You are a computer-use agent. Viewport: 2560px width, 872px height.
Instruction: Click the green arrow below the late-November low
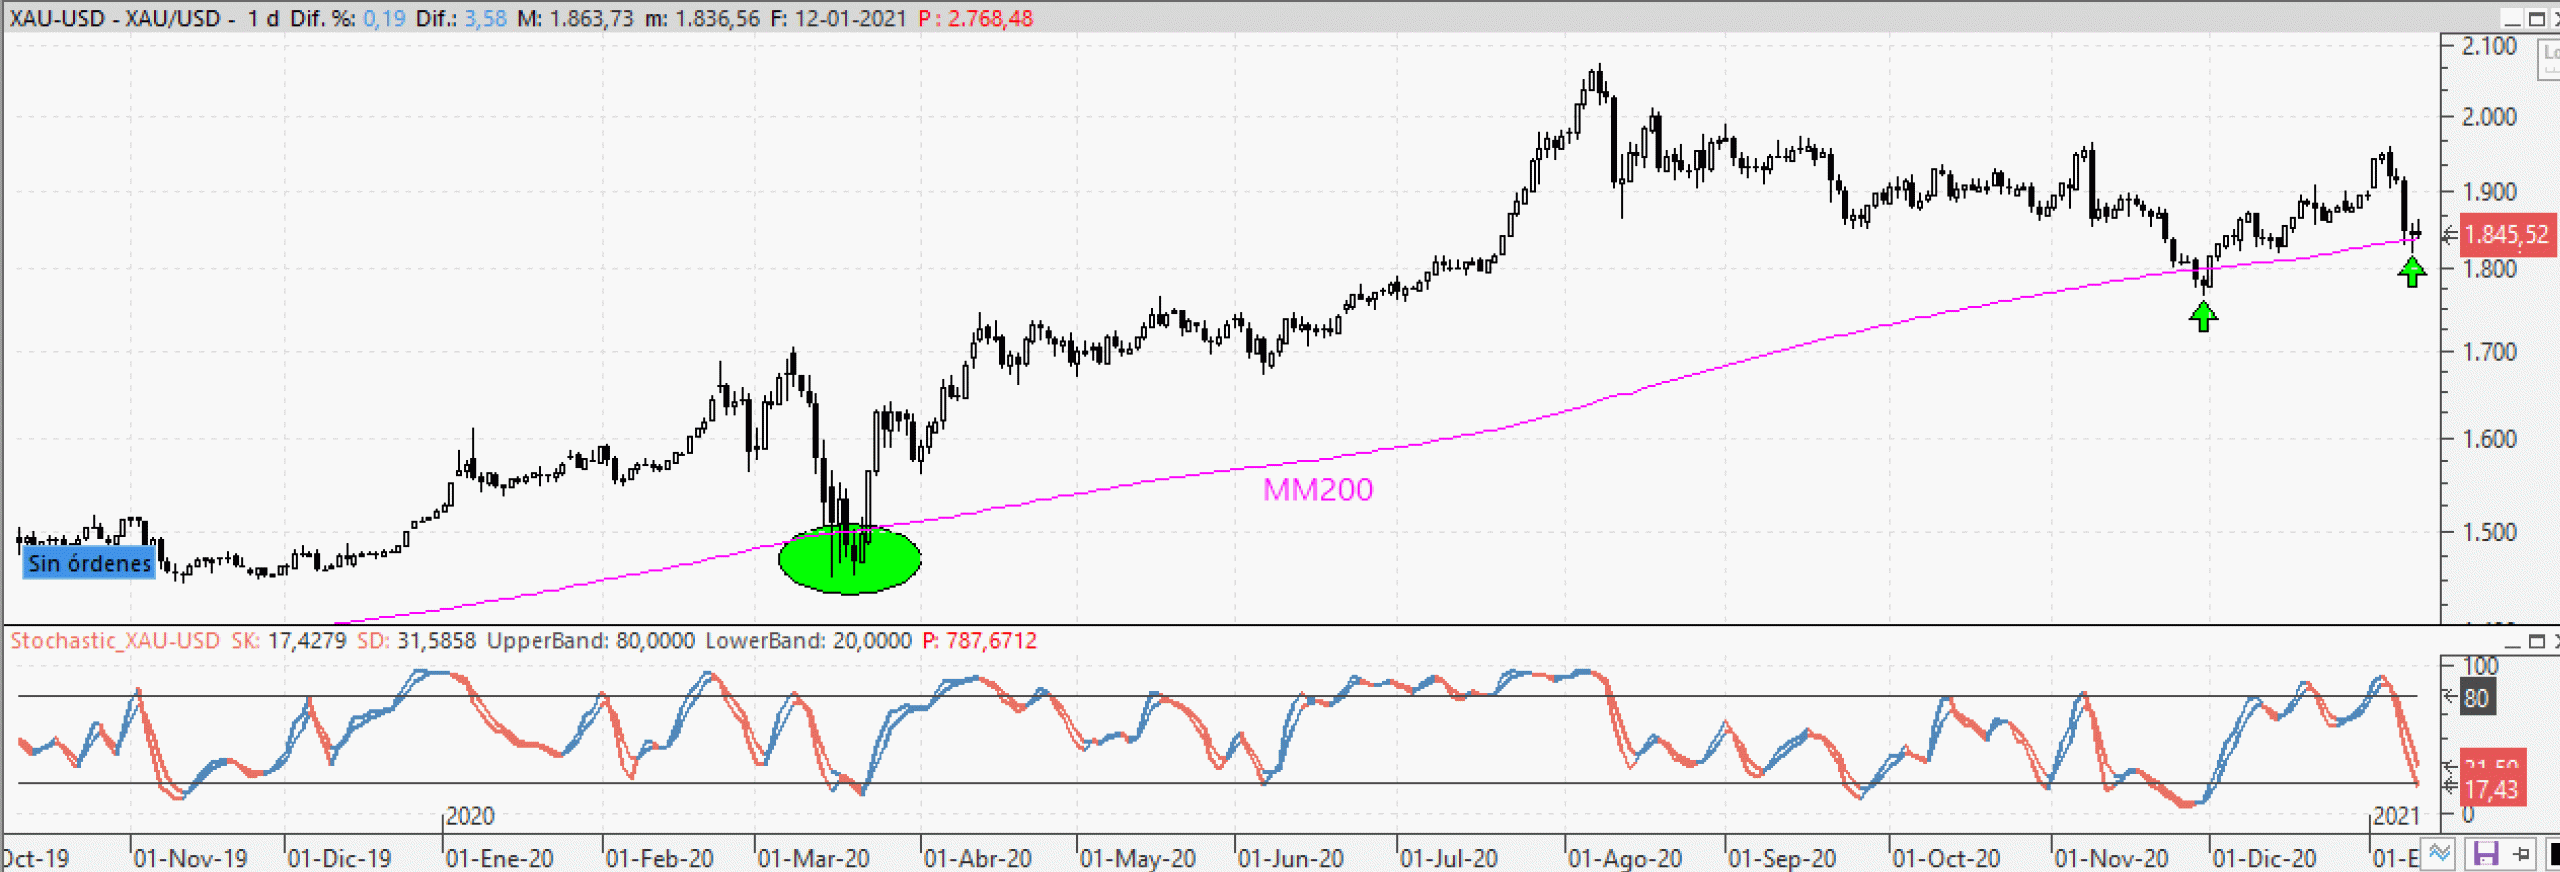2203,317
